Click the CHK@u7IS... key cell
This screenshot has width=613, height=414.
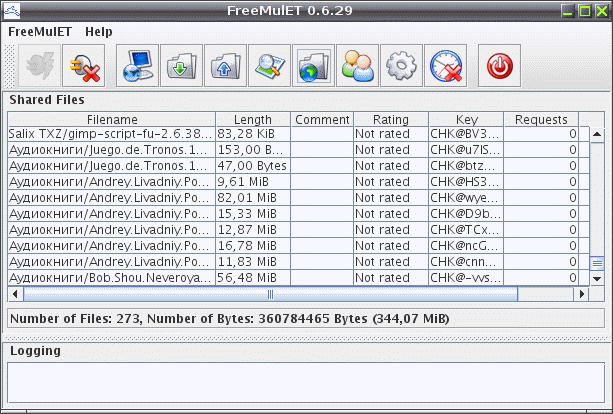pyautogui.click(x=466, y=150)
